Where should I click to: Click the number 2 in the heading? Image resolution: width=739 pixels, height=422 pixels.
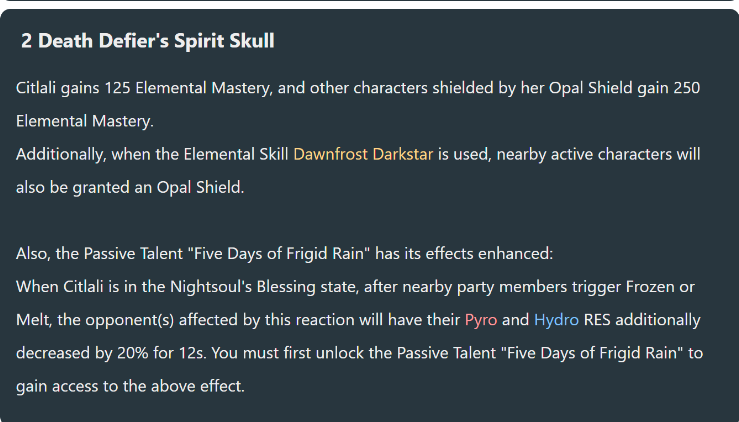pos(27,41)
